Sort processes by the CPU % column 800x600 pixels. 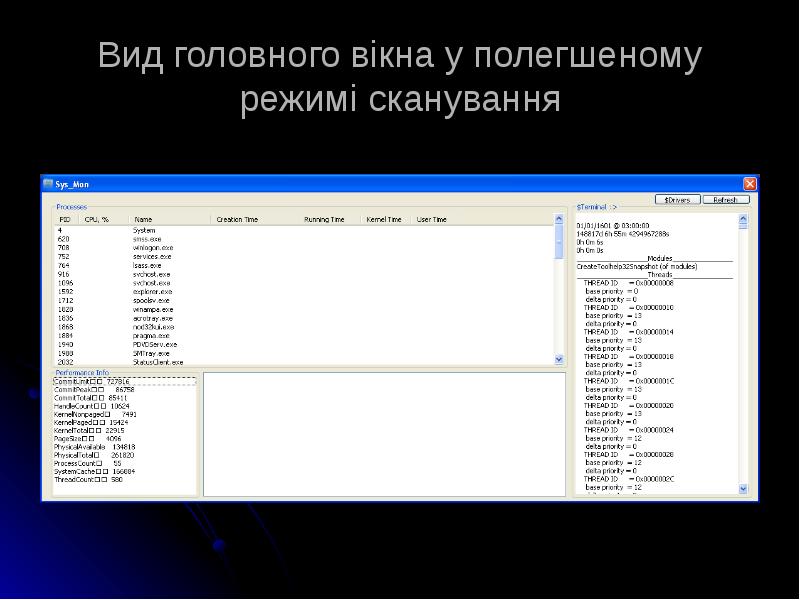tap(95, 218)
